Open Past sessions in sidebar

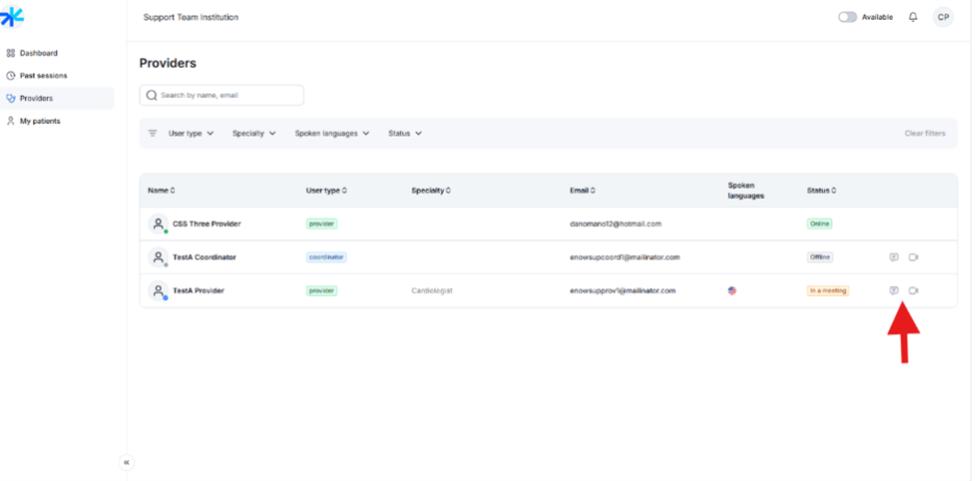[43, 75]
